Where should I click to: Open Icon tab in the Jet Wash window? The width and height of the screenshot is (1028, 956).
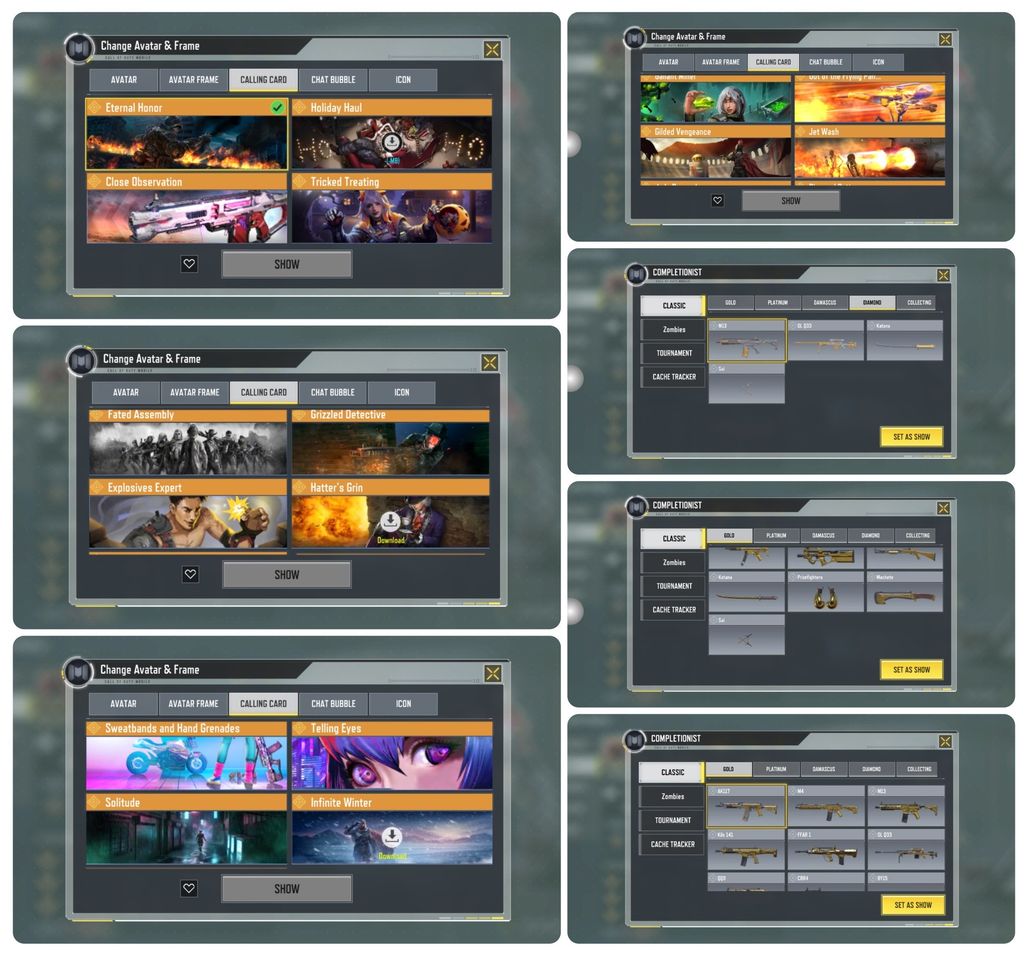(x=879, y=62)
